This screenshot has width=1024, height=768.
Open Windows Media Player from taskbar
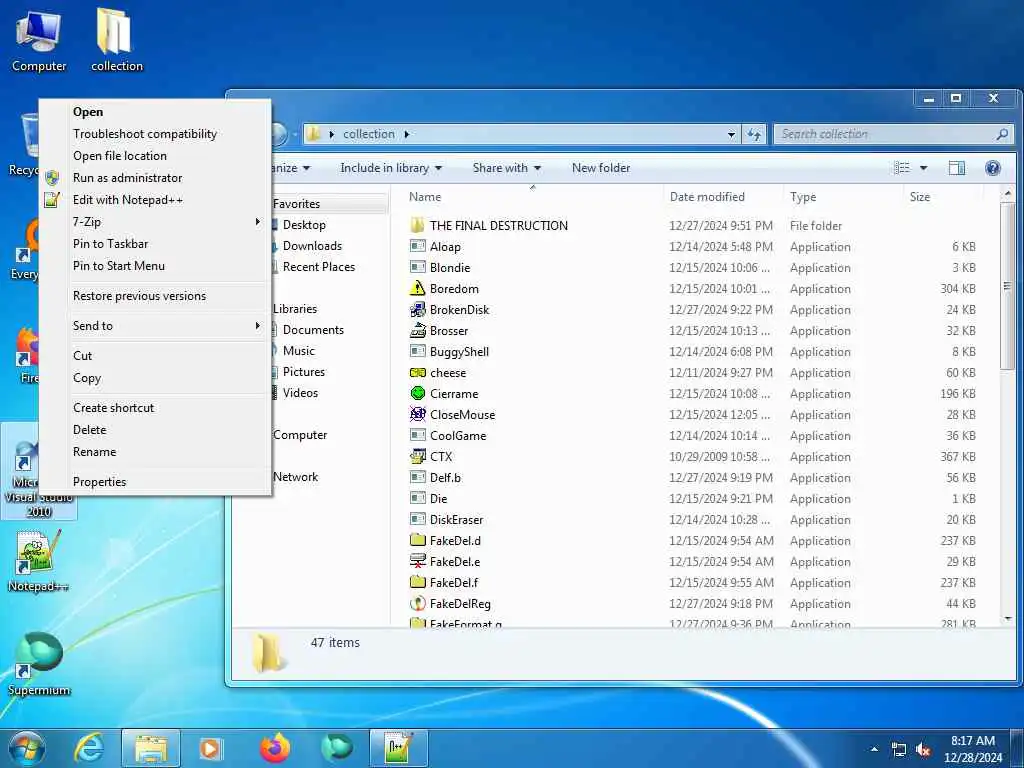[211, 748]
